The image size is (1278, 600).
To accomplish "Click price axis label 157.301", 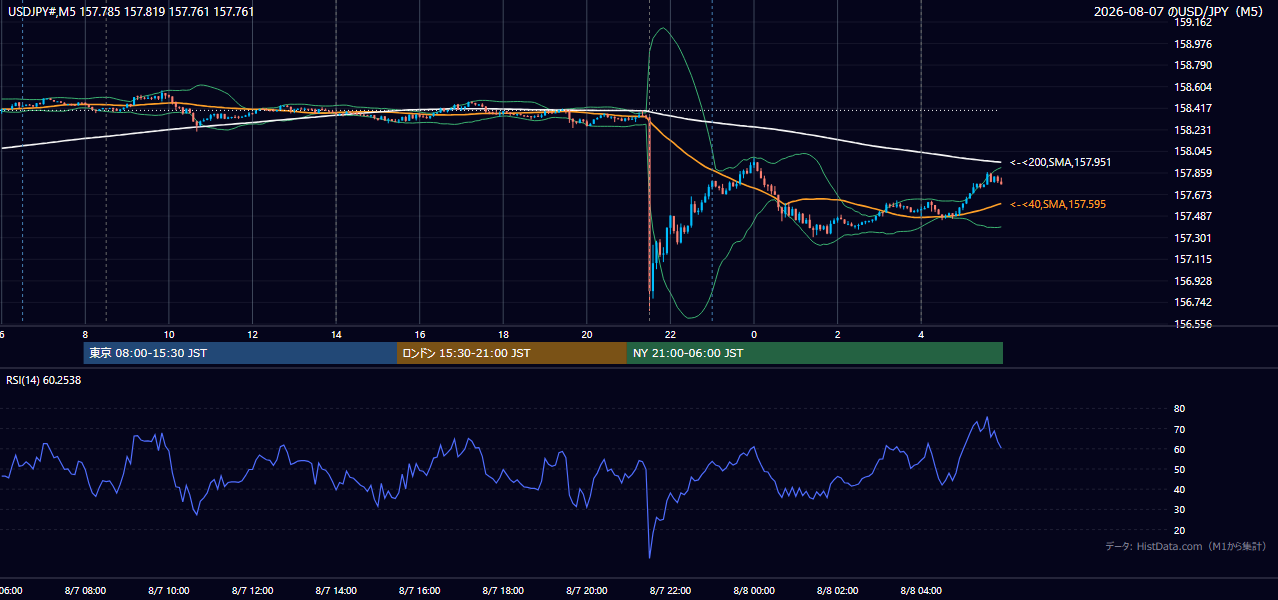I will 1194,238.
